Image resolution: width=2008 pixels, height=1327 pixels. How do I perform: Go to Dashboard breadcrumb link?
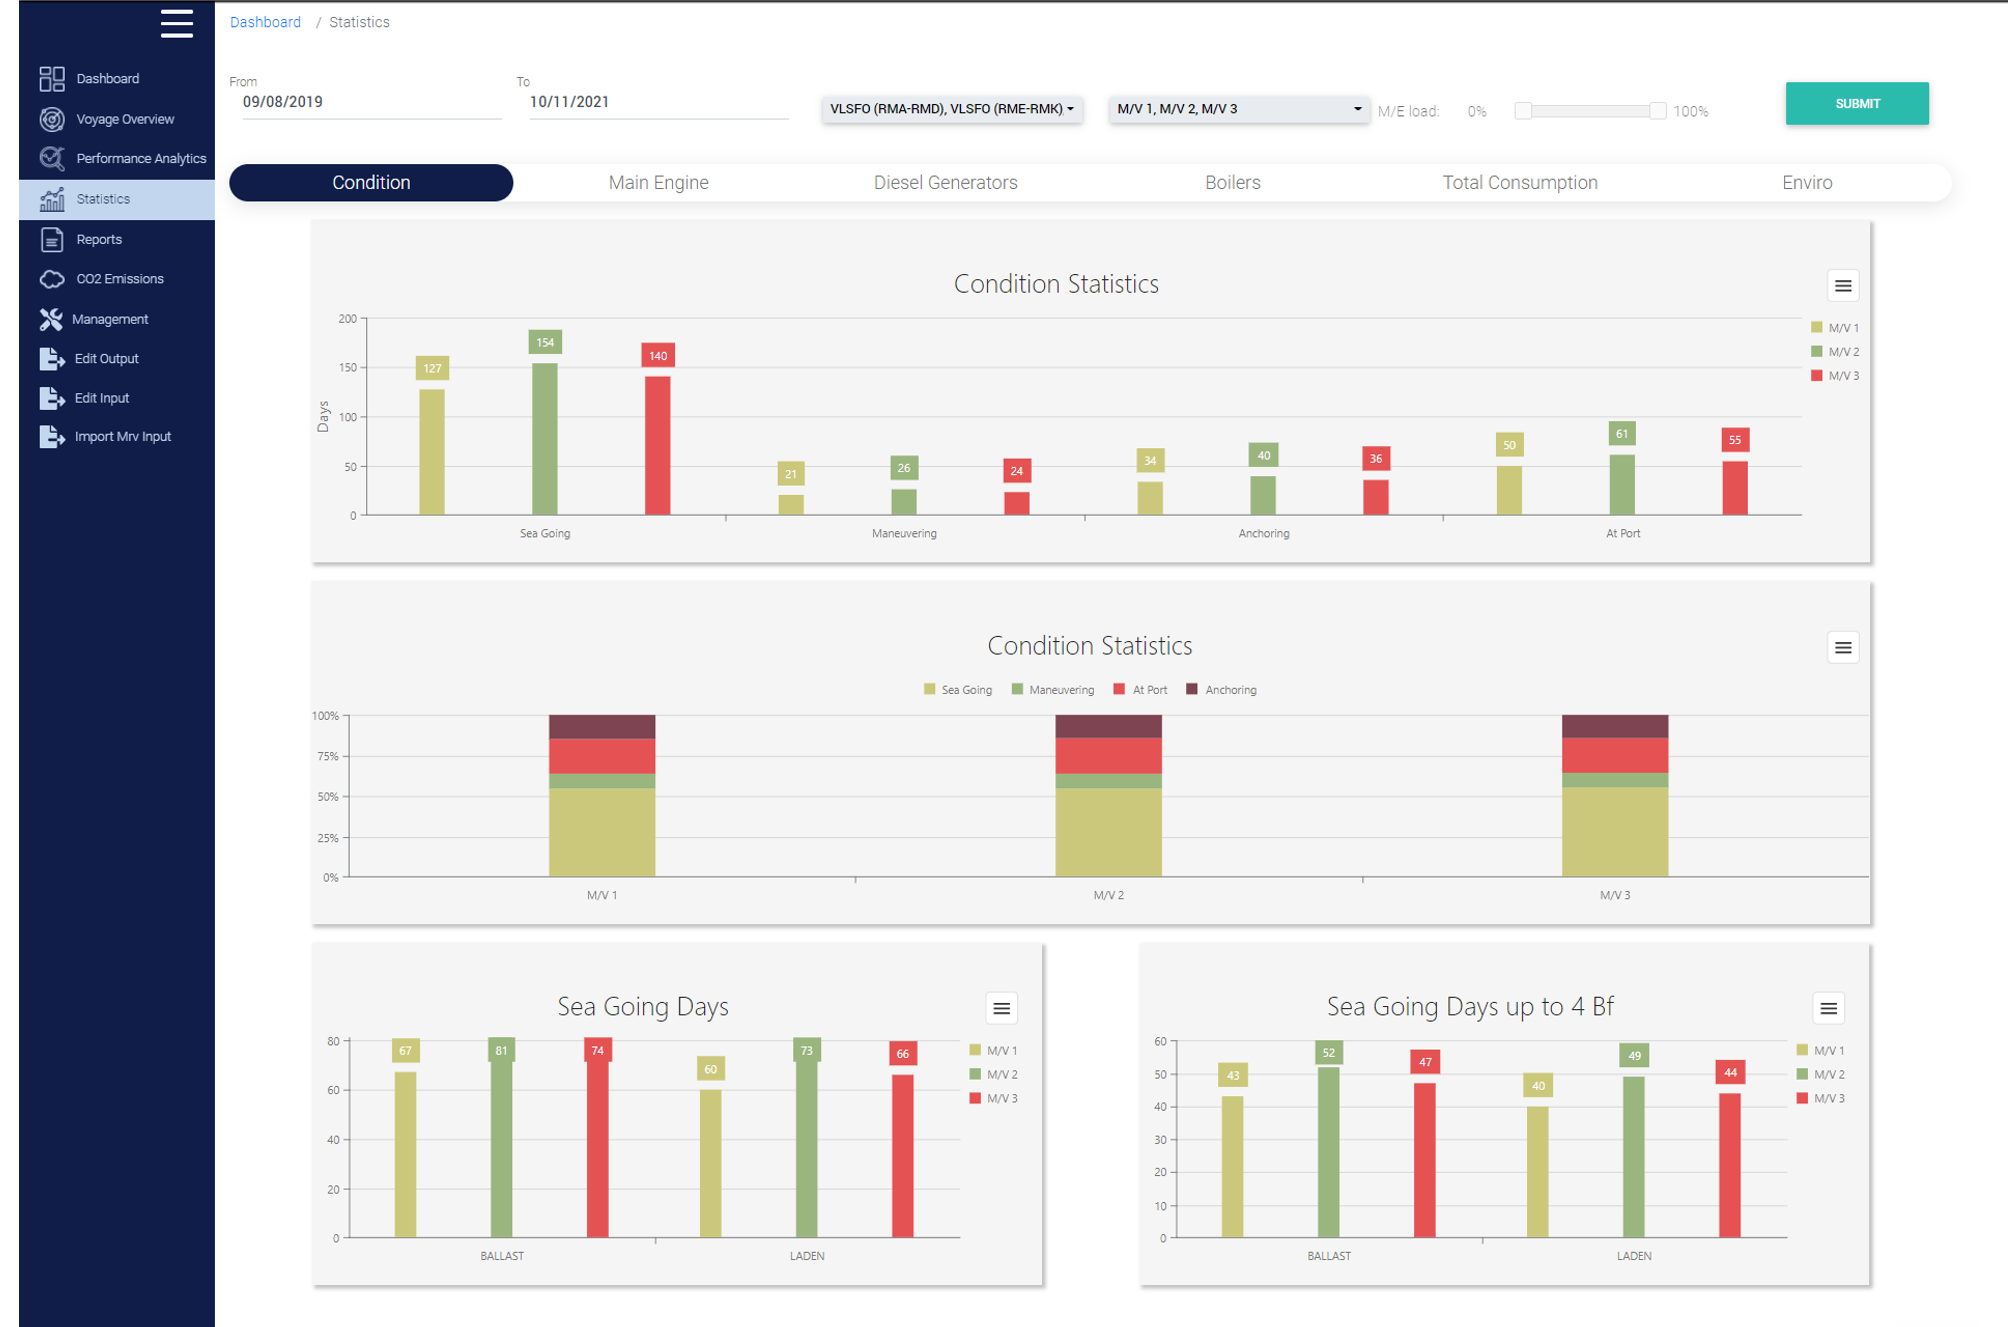[x=265, y=22]
